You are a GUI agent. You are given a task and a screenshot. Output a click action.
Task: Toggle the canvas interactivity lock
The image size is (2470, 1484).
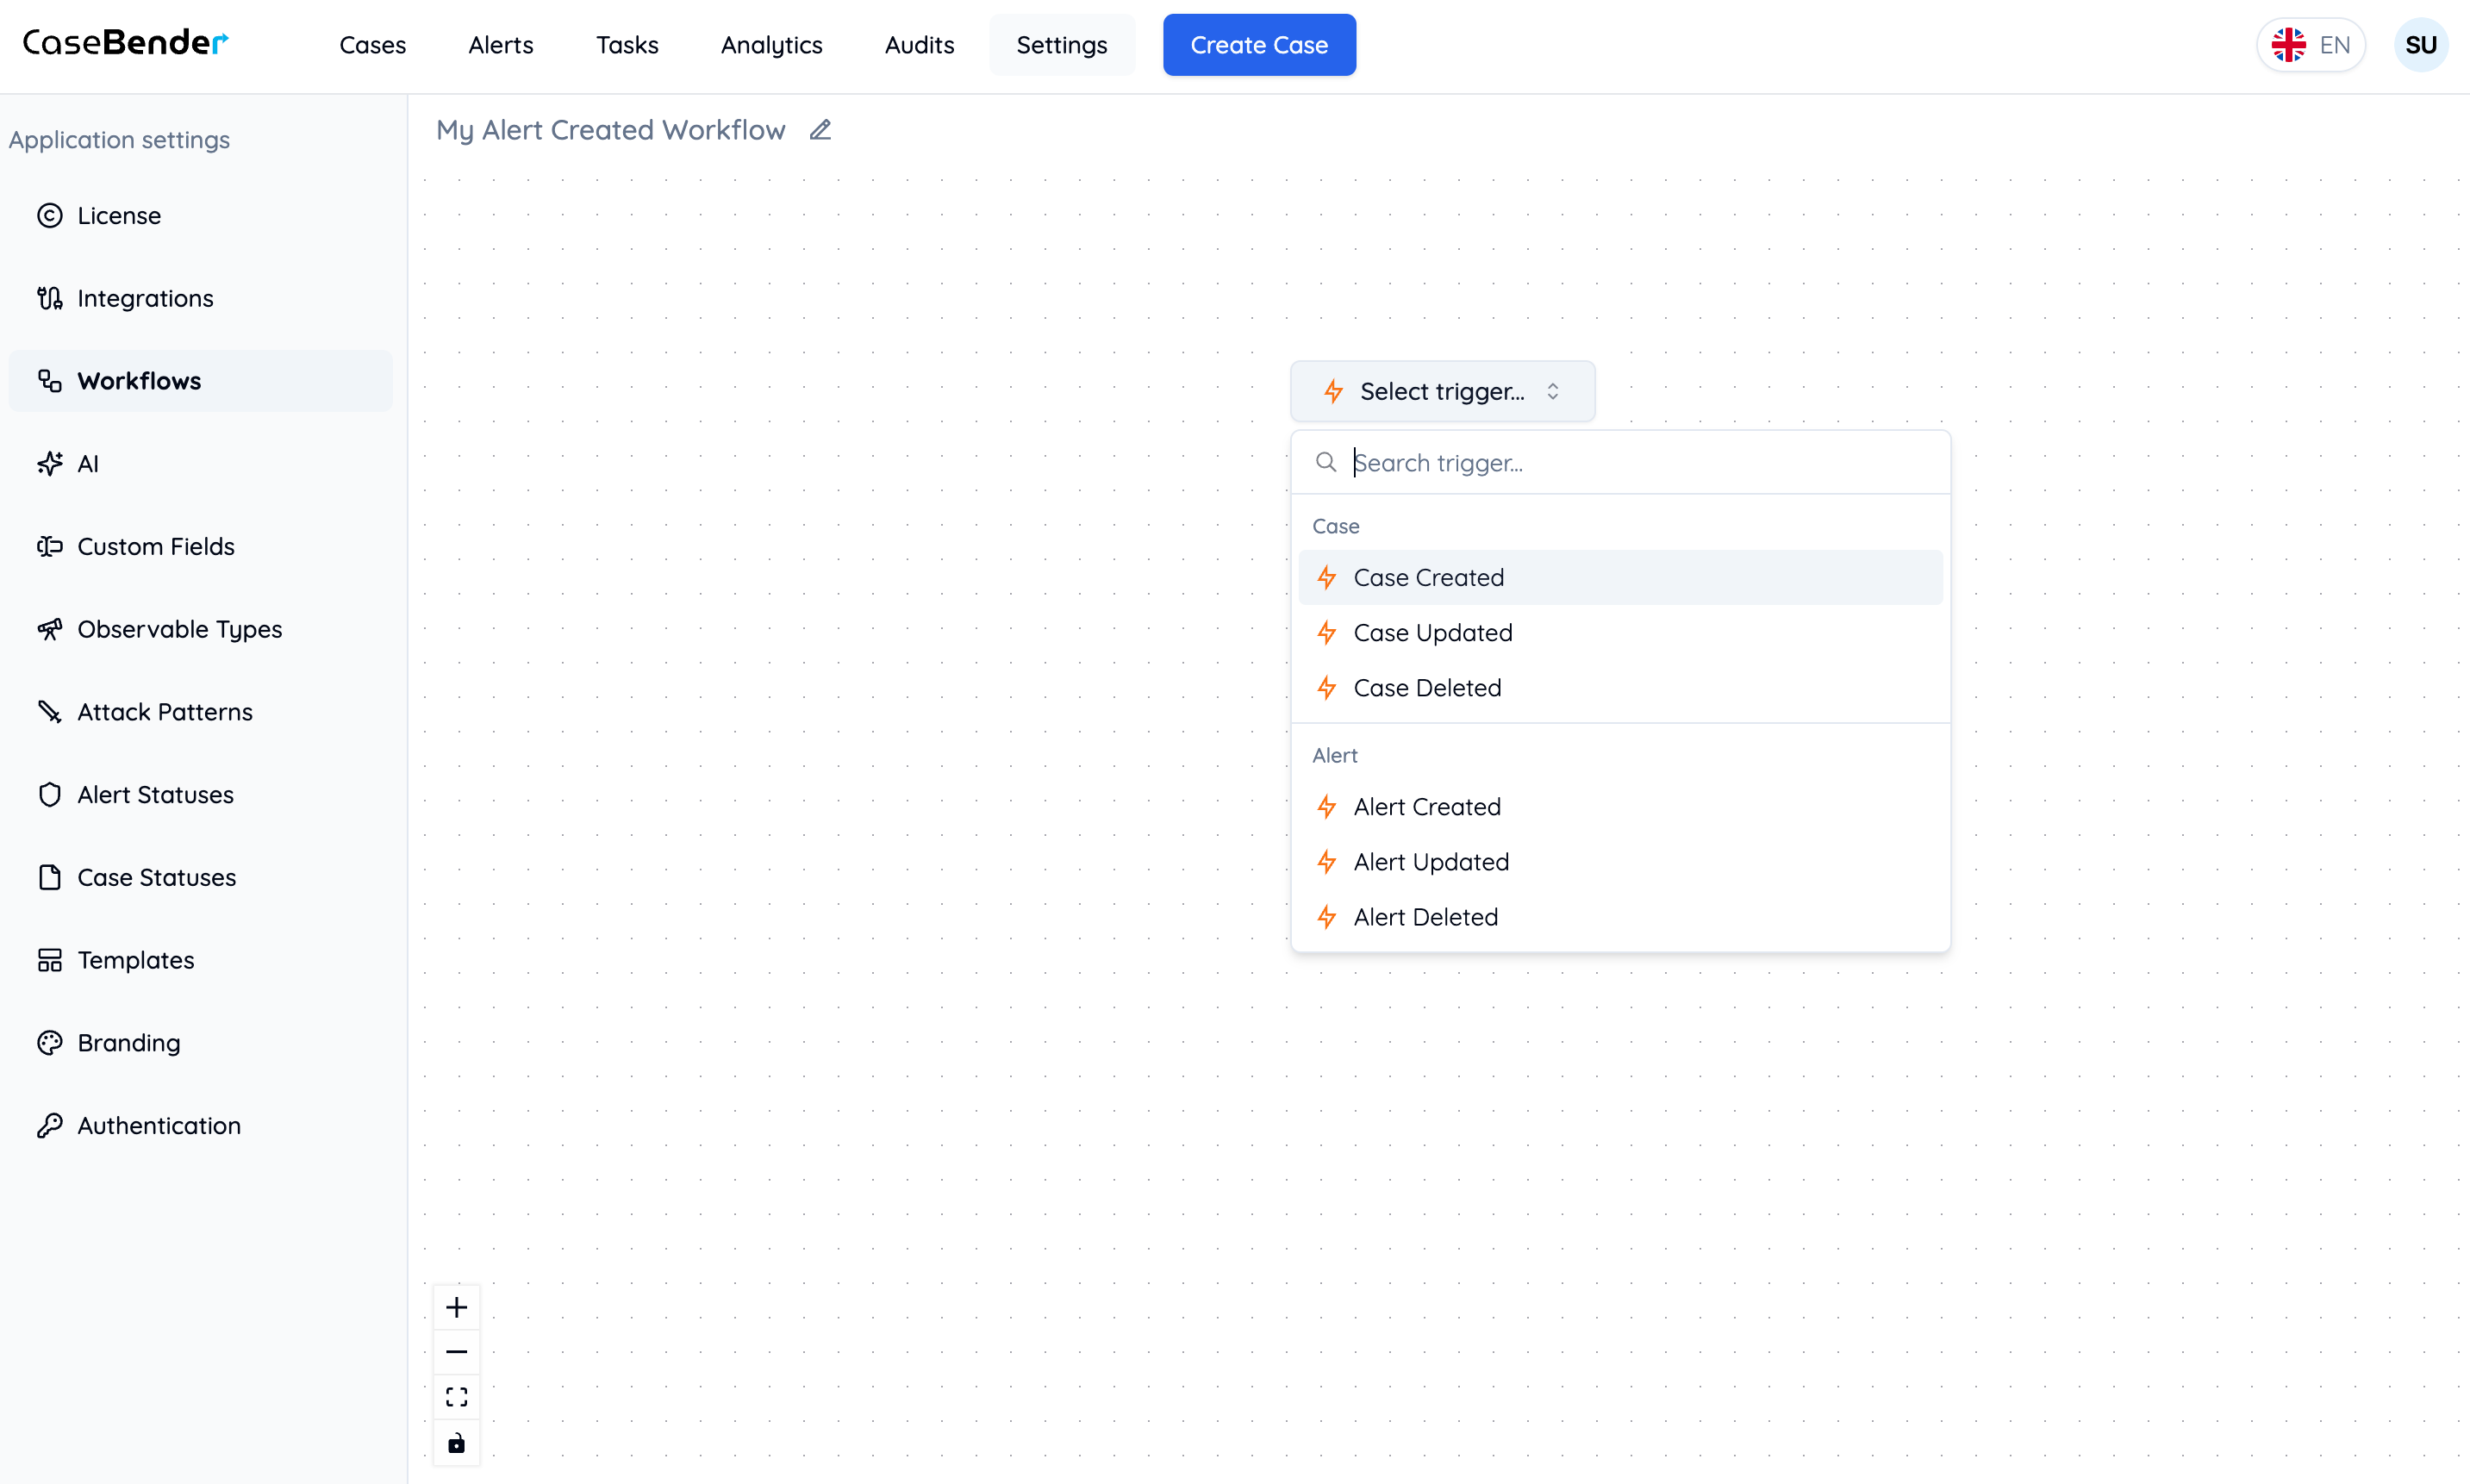point(456,1443)
